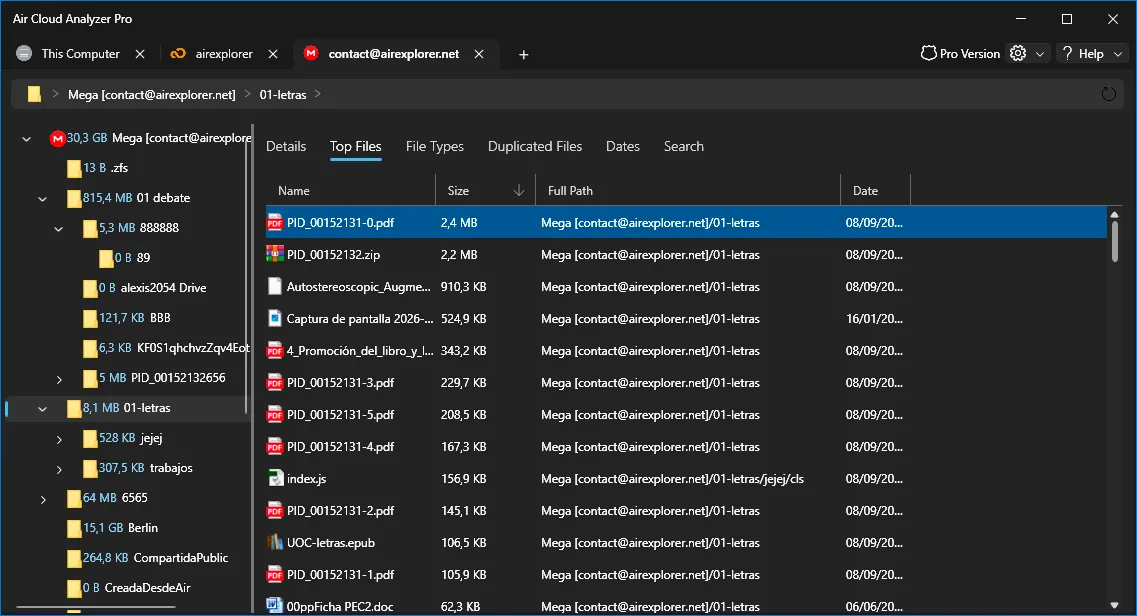Sort by the Date column header
1137x616 pixels.
875,191
